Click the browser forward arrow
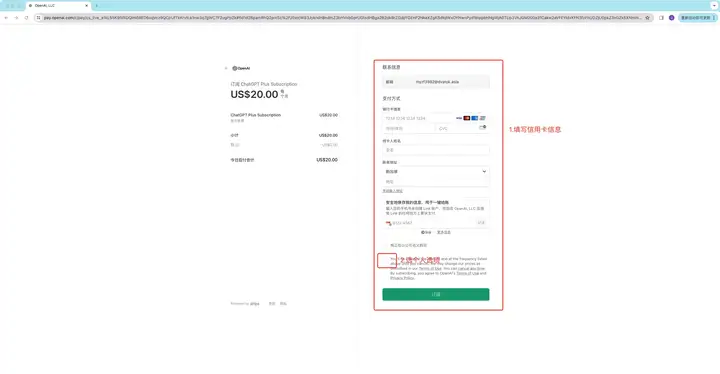 [x=16, y=17]
